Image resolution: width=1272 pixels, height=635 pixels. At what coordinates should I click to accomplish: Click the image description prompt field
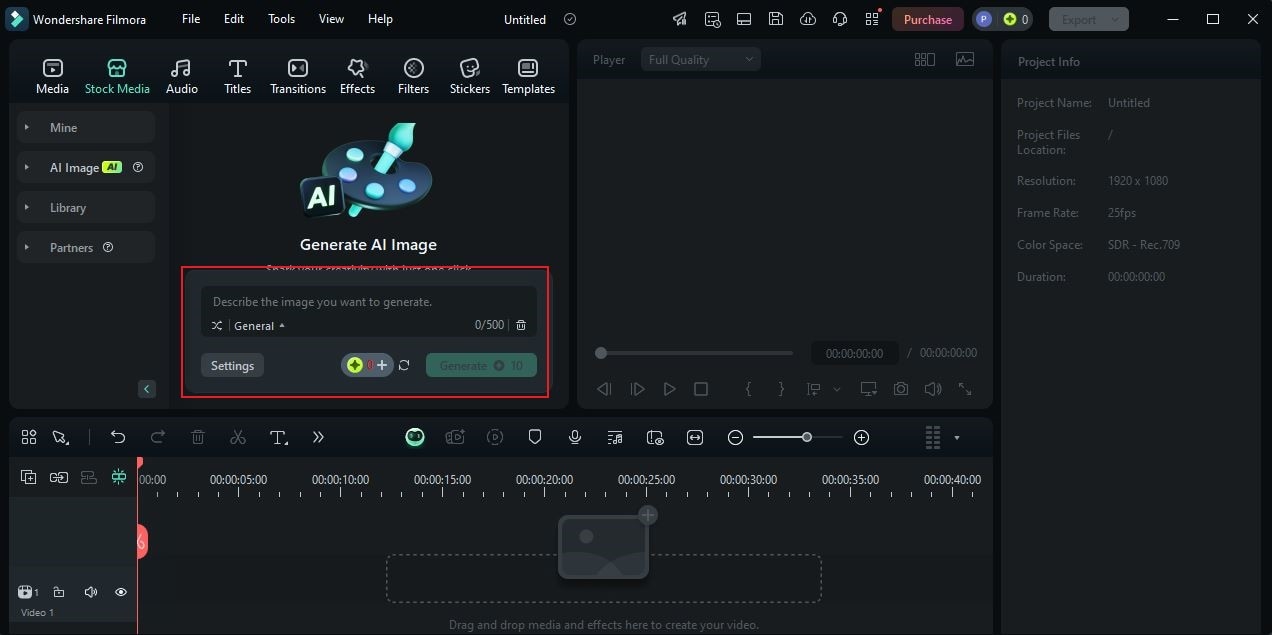368,301
